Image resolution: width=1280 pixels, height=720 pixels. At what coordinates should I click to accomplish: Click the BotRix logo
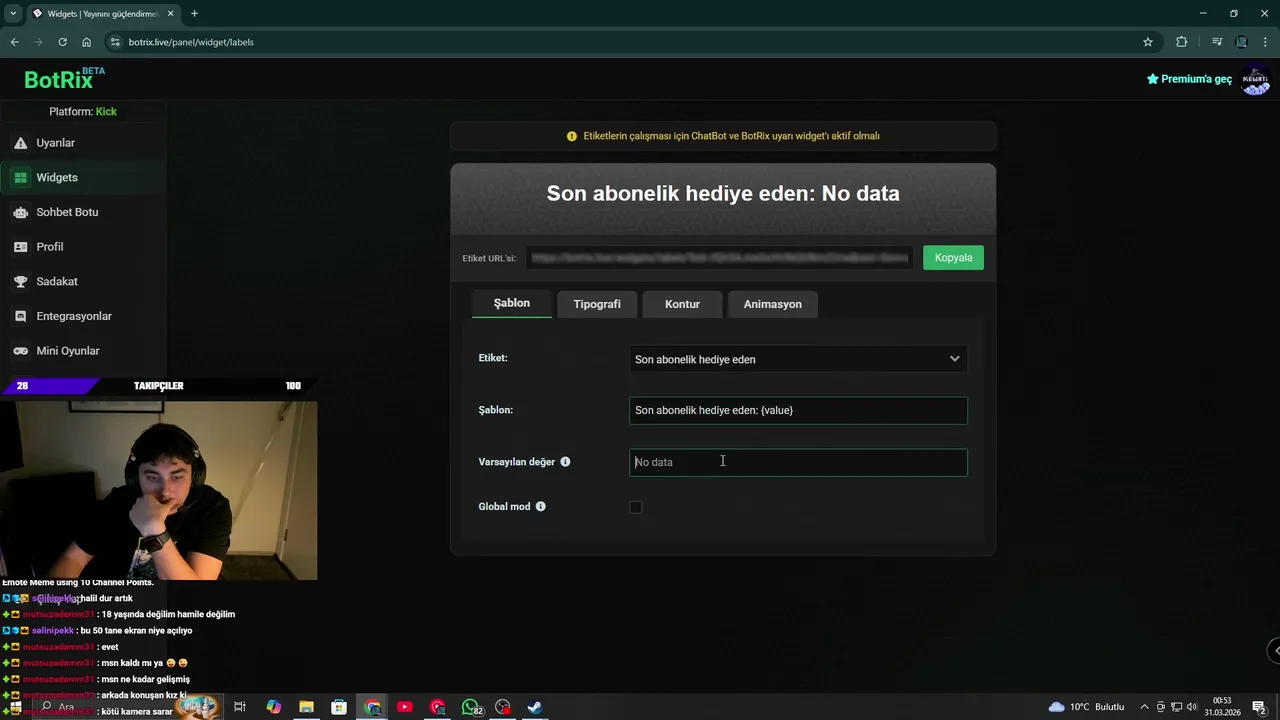coord(64,79)
